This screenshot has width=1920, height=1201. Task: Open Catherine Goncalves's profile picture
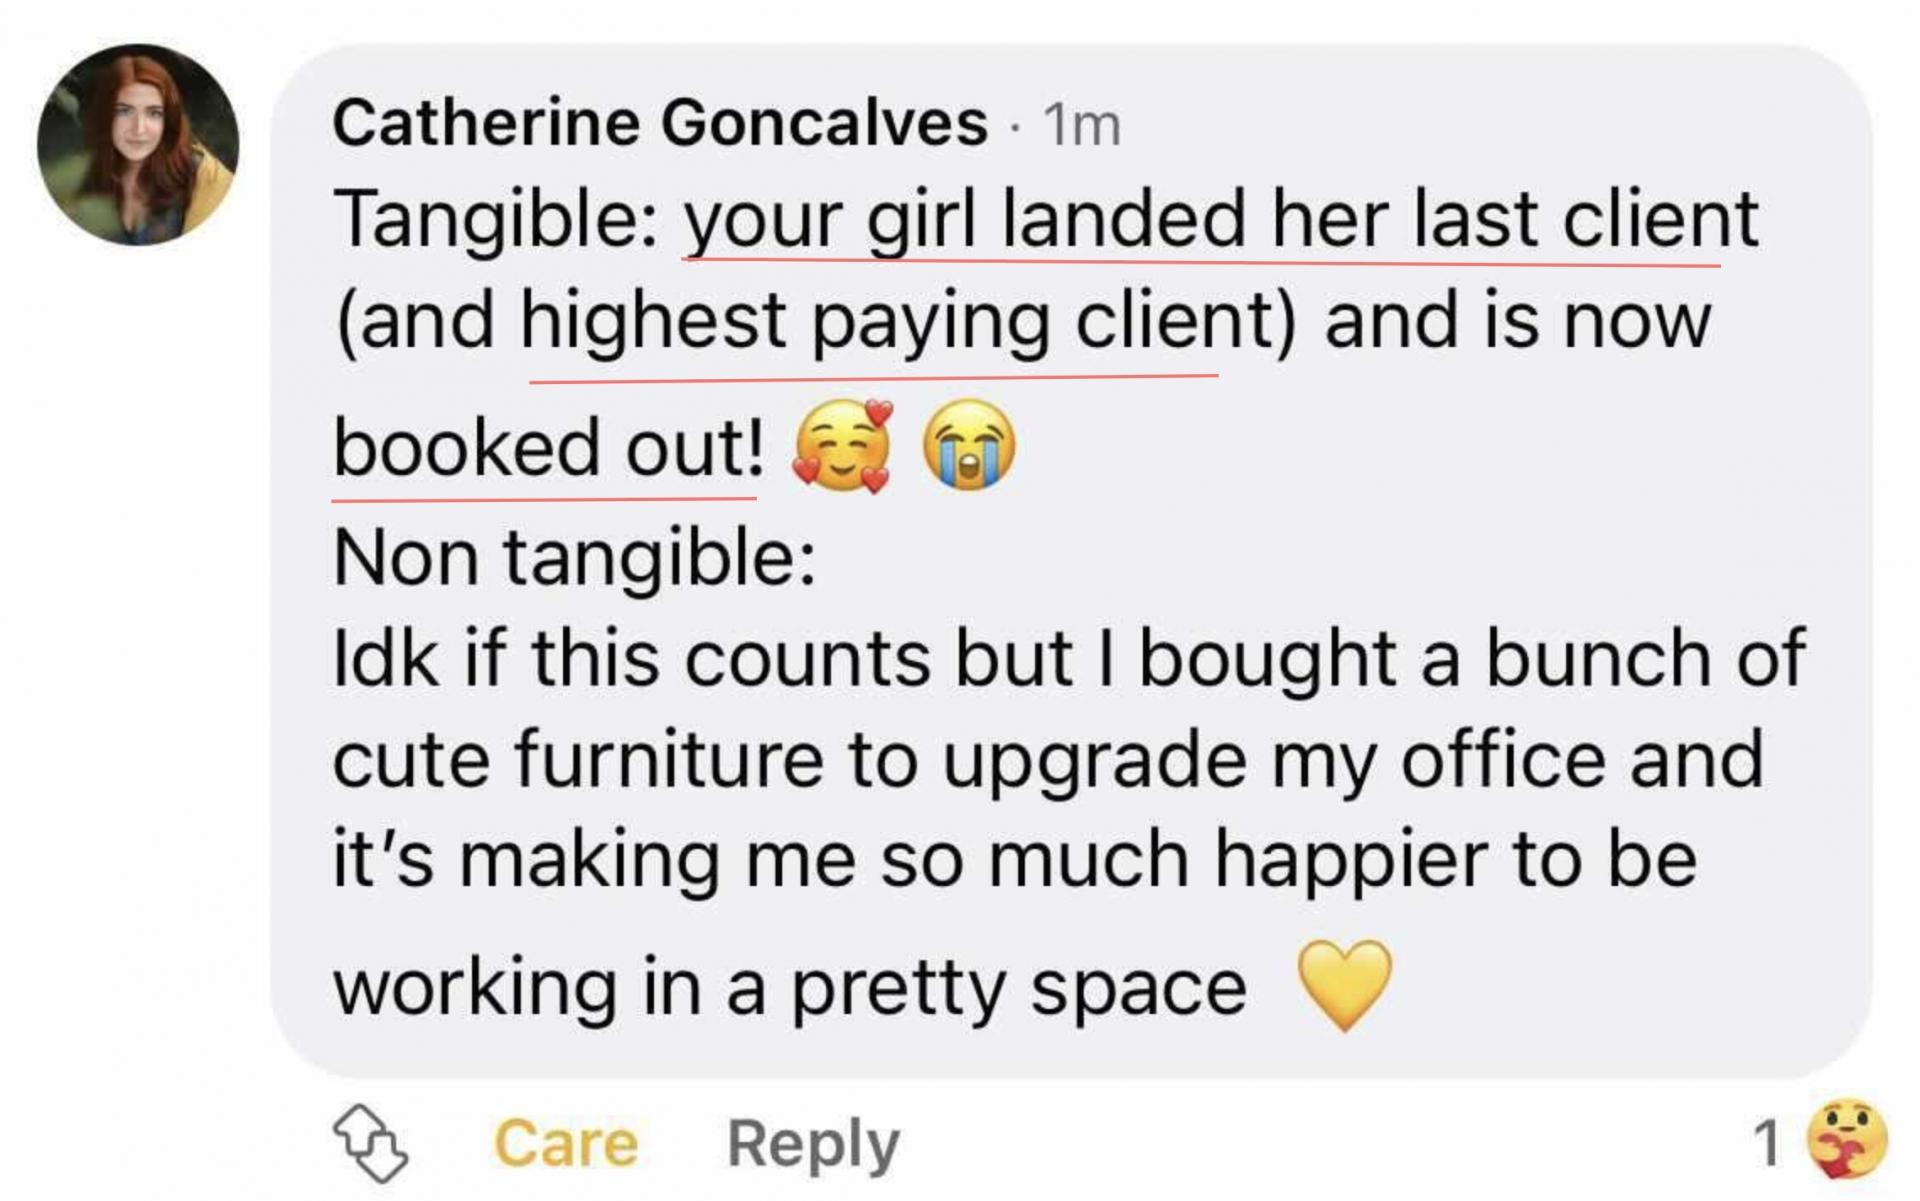click(138, 145)
